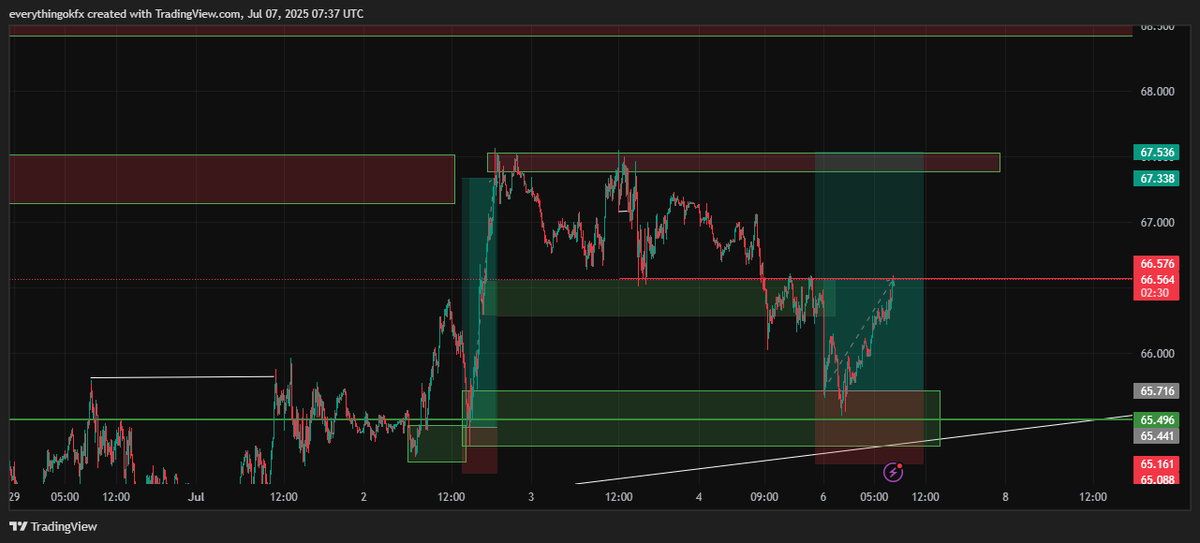Select the large green demand zone rectangle
1200x543 pixels.
701,418
